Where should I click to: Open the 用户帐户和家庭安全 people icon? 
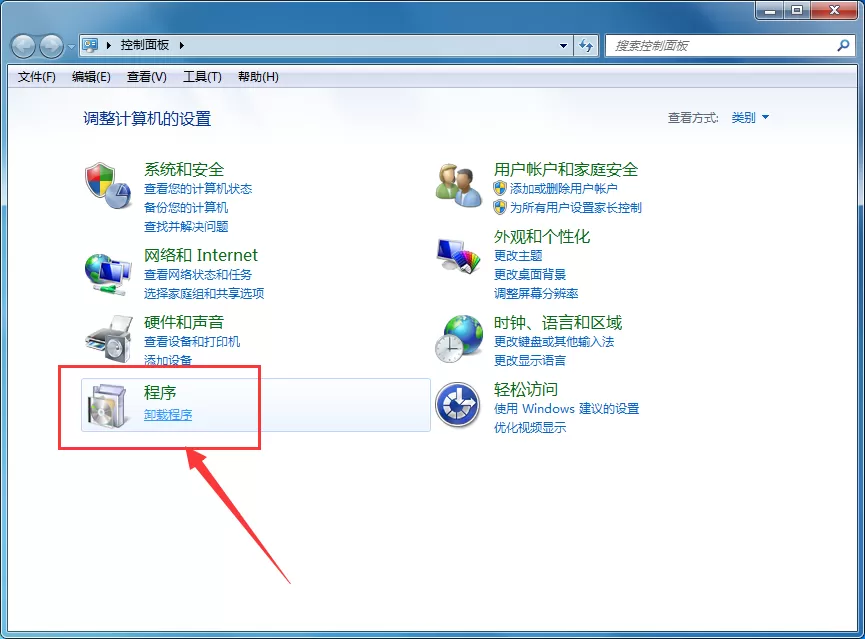tap(458, 185)
